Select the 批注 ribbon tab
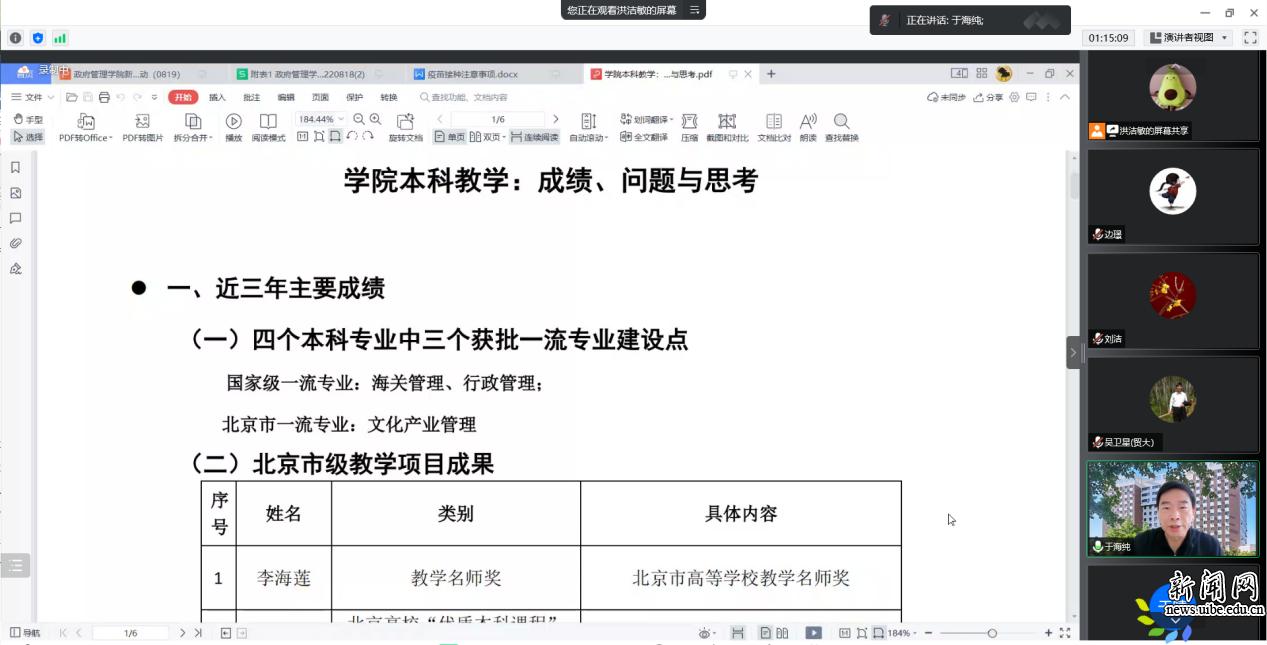The image size is (1267, 645). pos(251,97)
